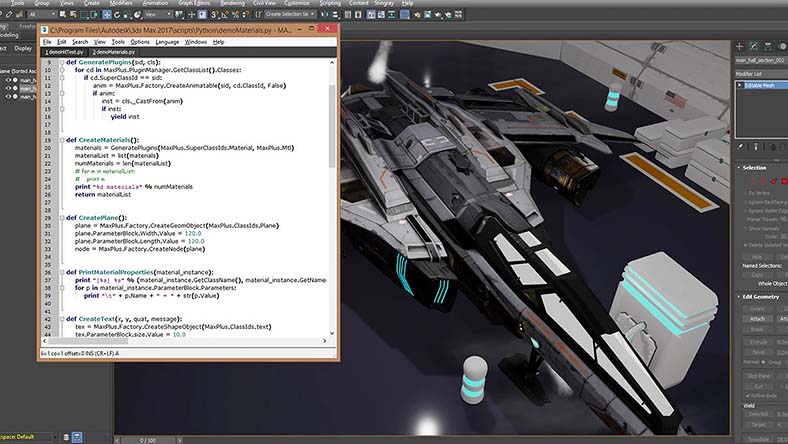Toggle visibility eye of second scene object
788x444 pixels.
(x=9, y=87)
